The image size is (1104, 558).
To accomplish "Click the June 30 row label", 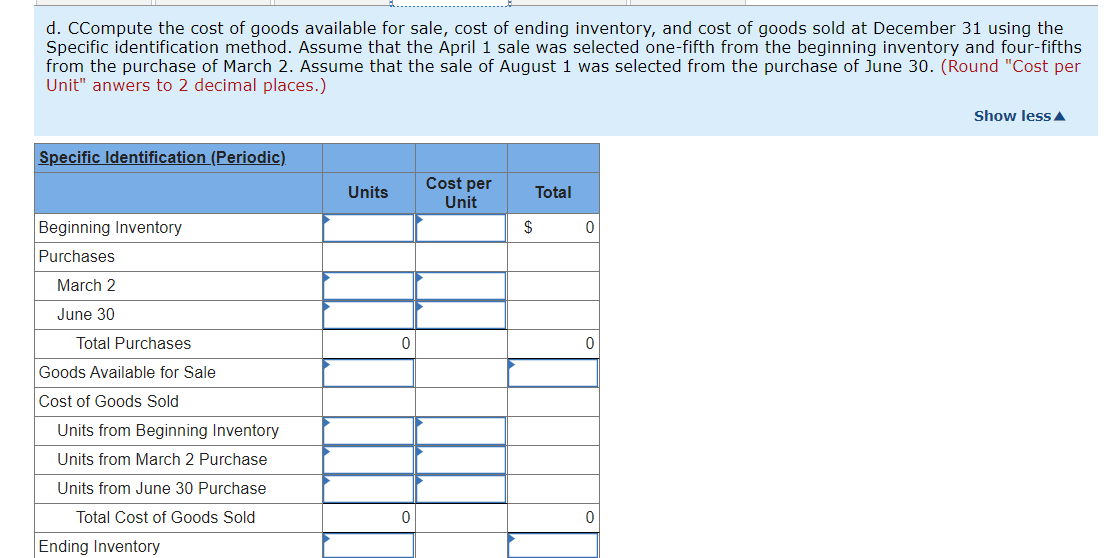I will pos(86,315).
